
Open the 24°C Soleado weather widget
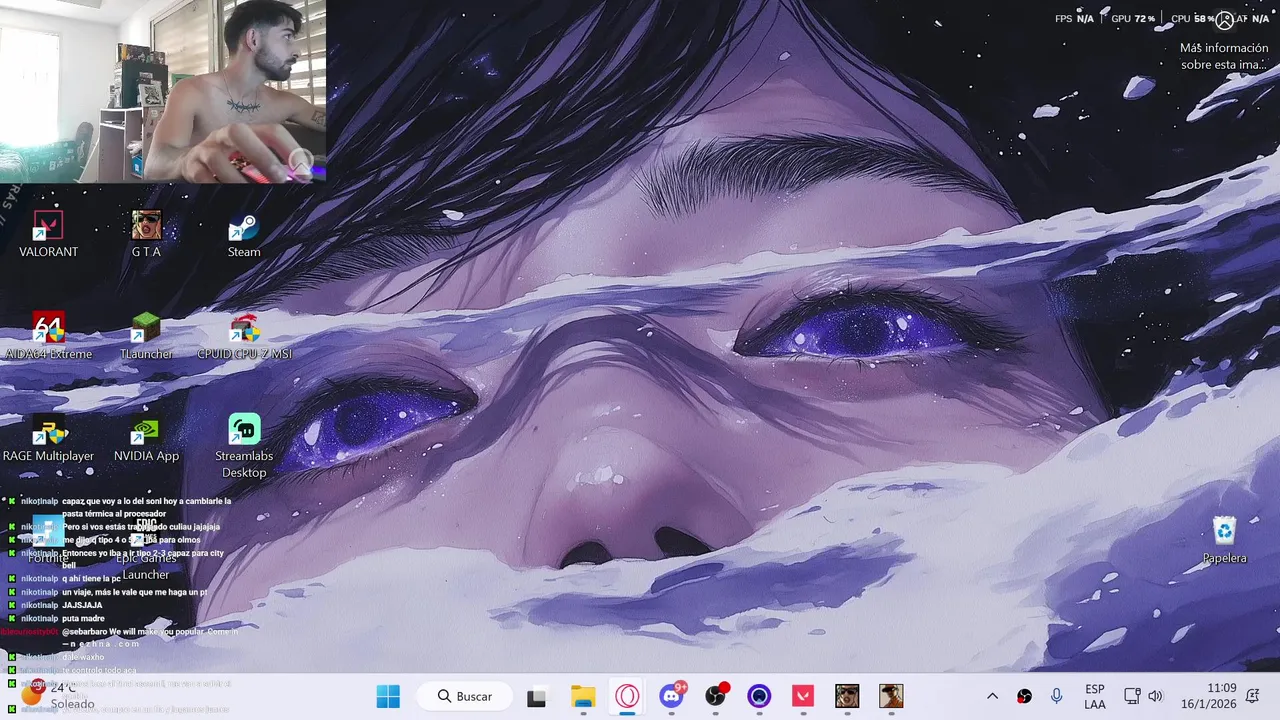[x=58, y=696]
